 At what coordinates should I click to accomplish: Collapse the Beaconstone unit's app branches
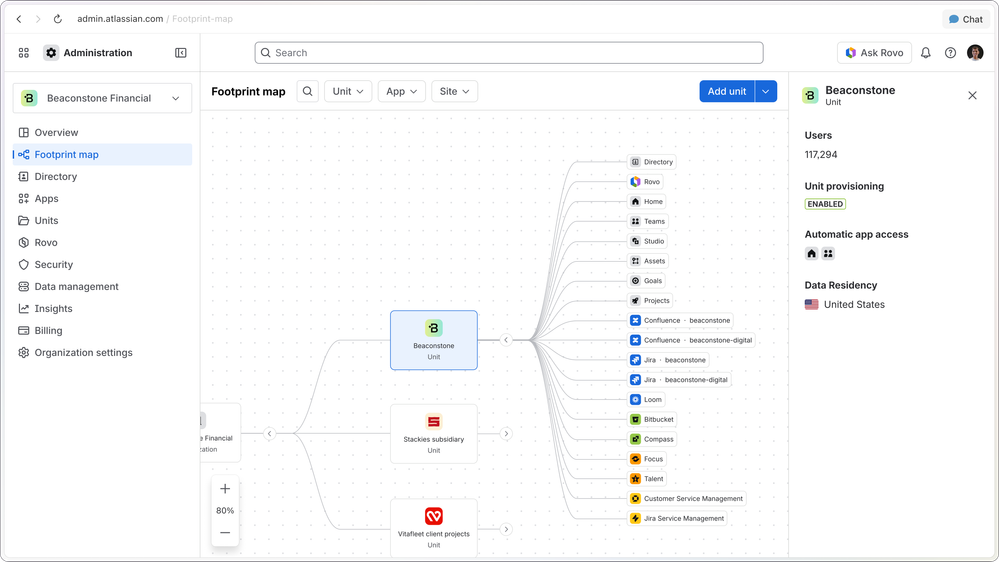(x=506, y=340)
